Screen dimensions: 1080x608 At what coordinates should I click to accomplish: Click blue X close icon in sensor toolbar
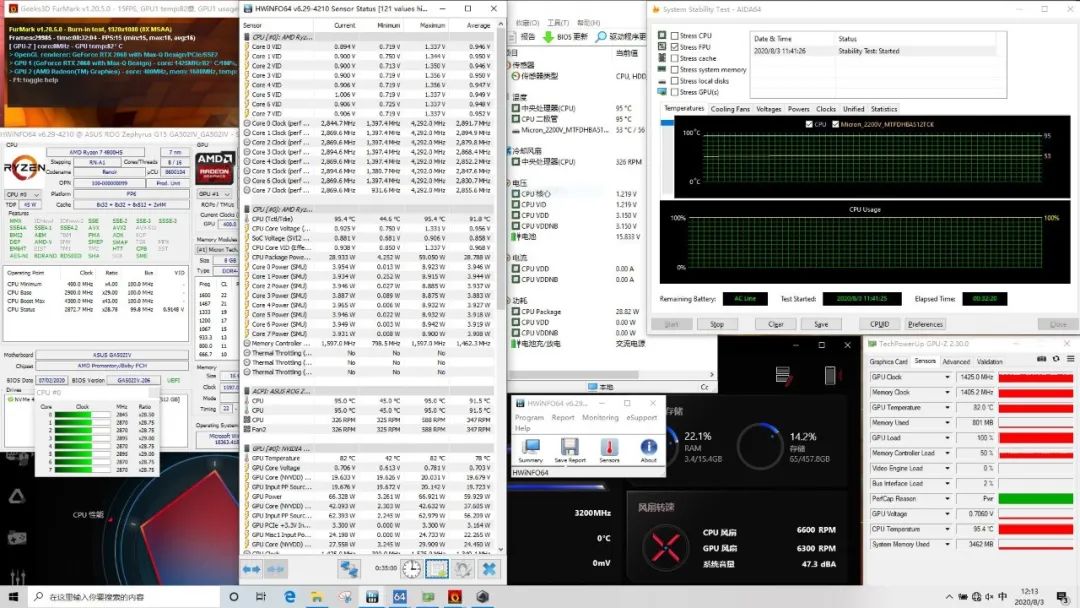489,569
